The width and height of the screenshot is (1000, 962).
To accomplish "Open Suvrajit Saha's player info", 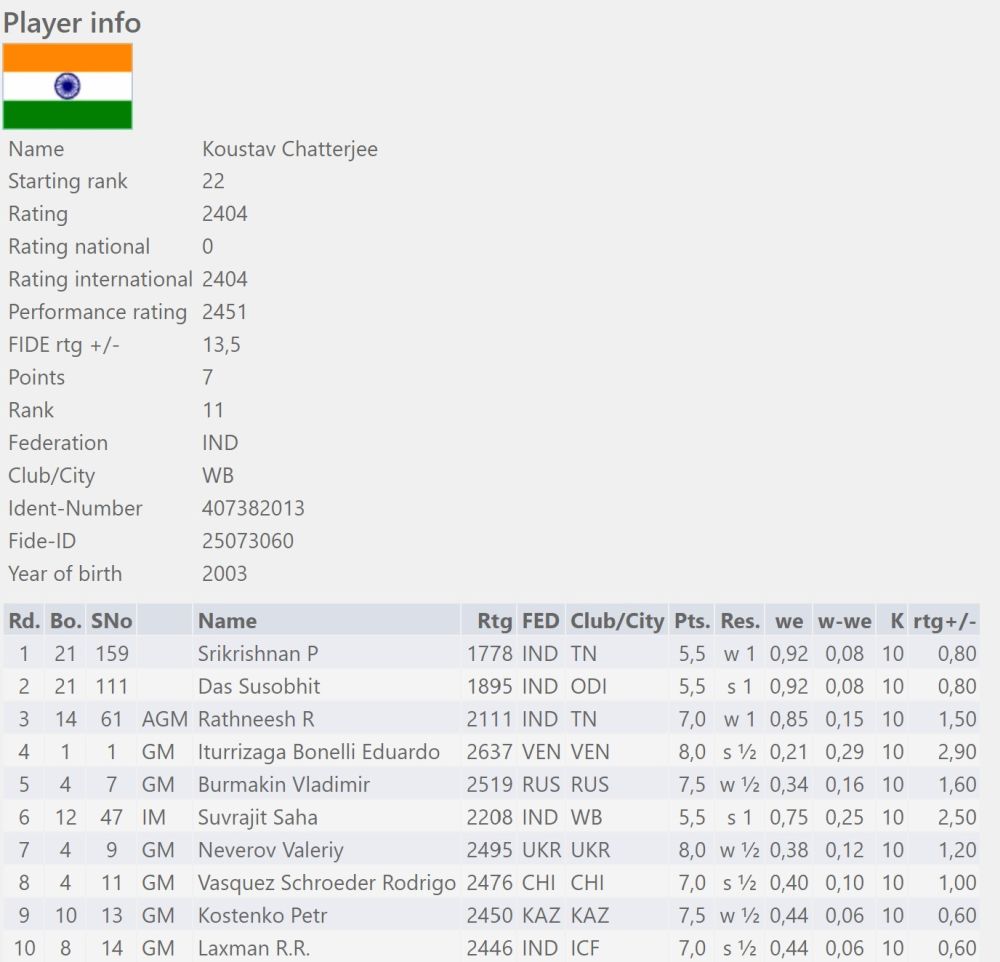I will pyautogui.click(x=257, y=817).
